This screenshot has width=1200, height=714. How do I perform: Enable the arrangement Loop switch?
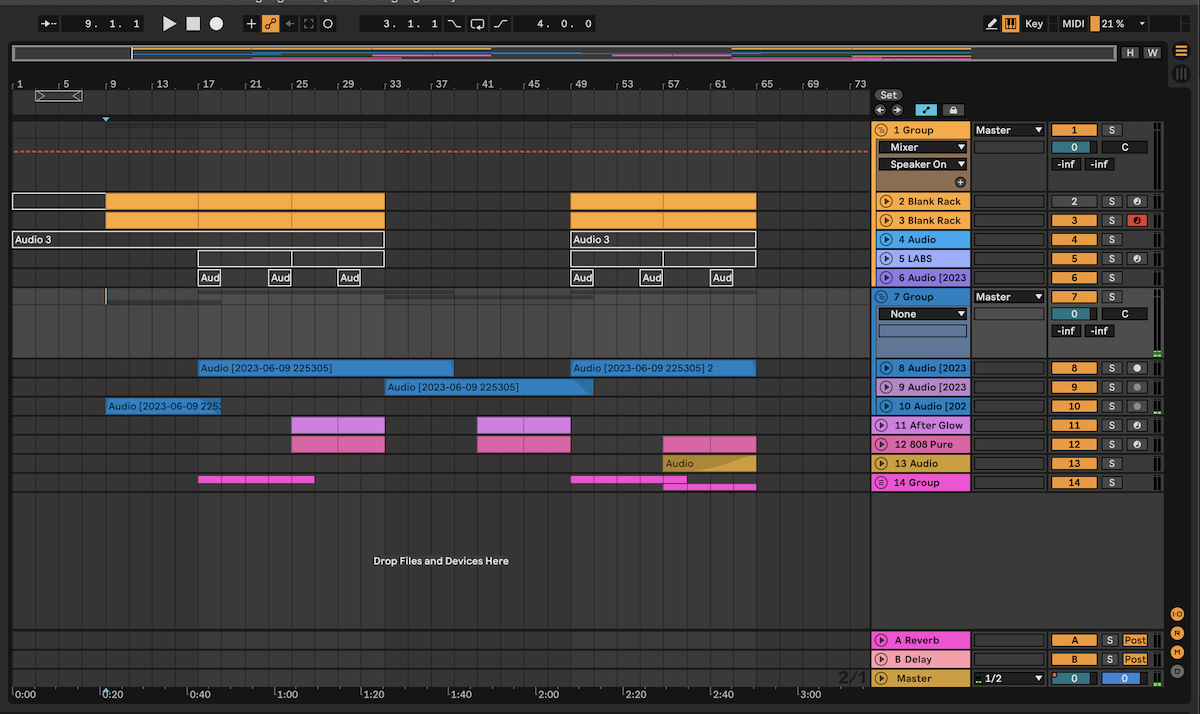point(478,23)
